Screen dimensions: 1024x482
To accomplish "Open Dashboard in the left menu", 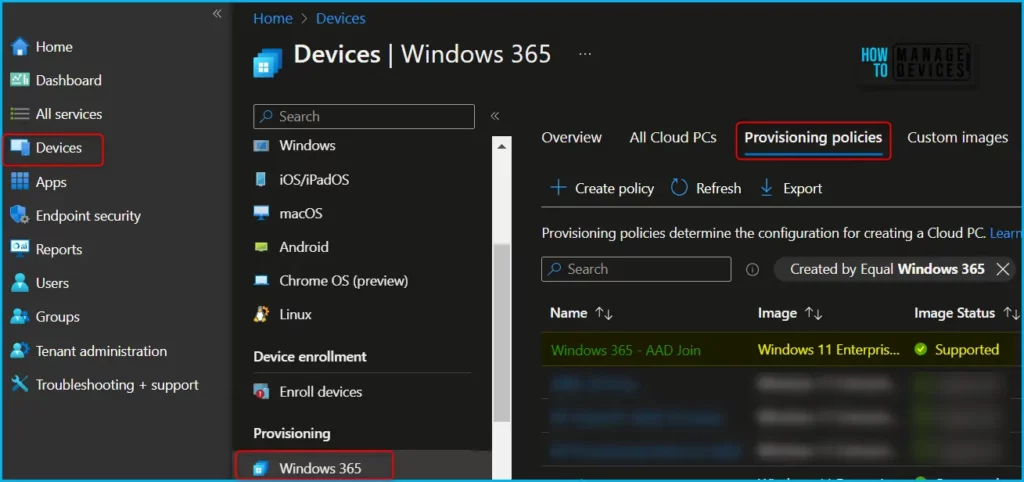I will (x=69, y=80).
